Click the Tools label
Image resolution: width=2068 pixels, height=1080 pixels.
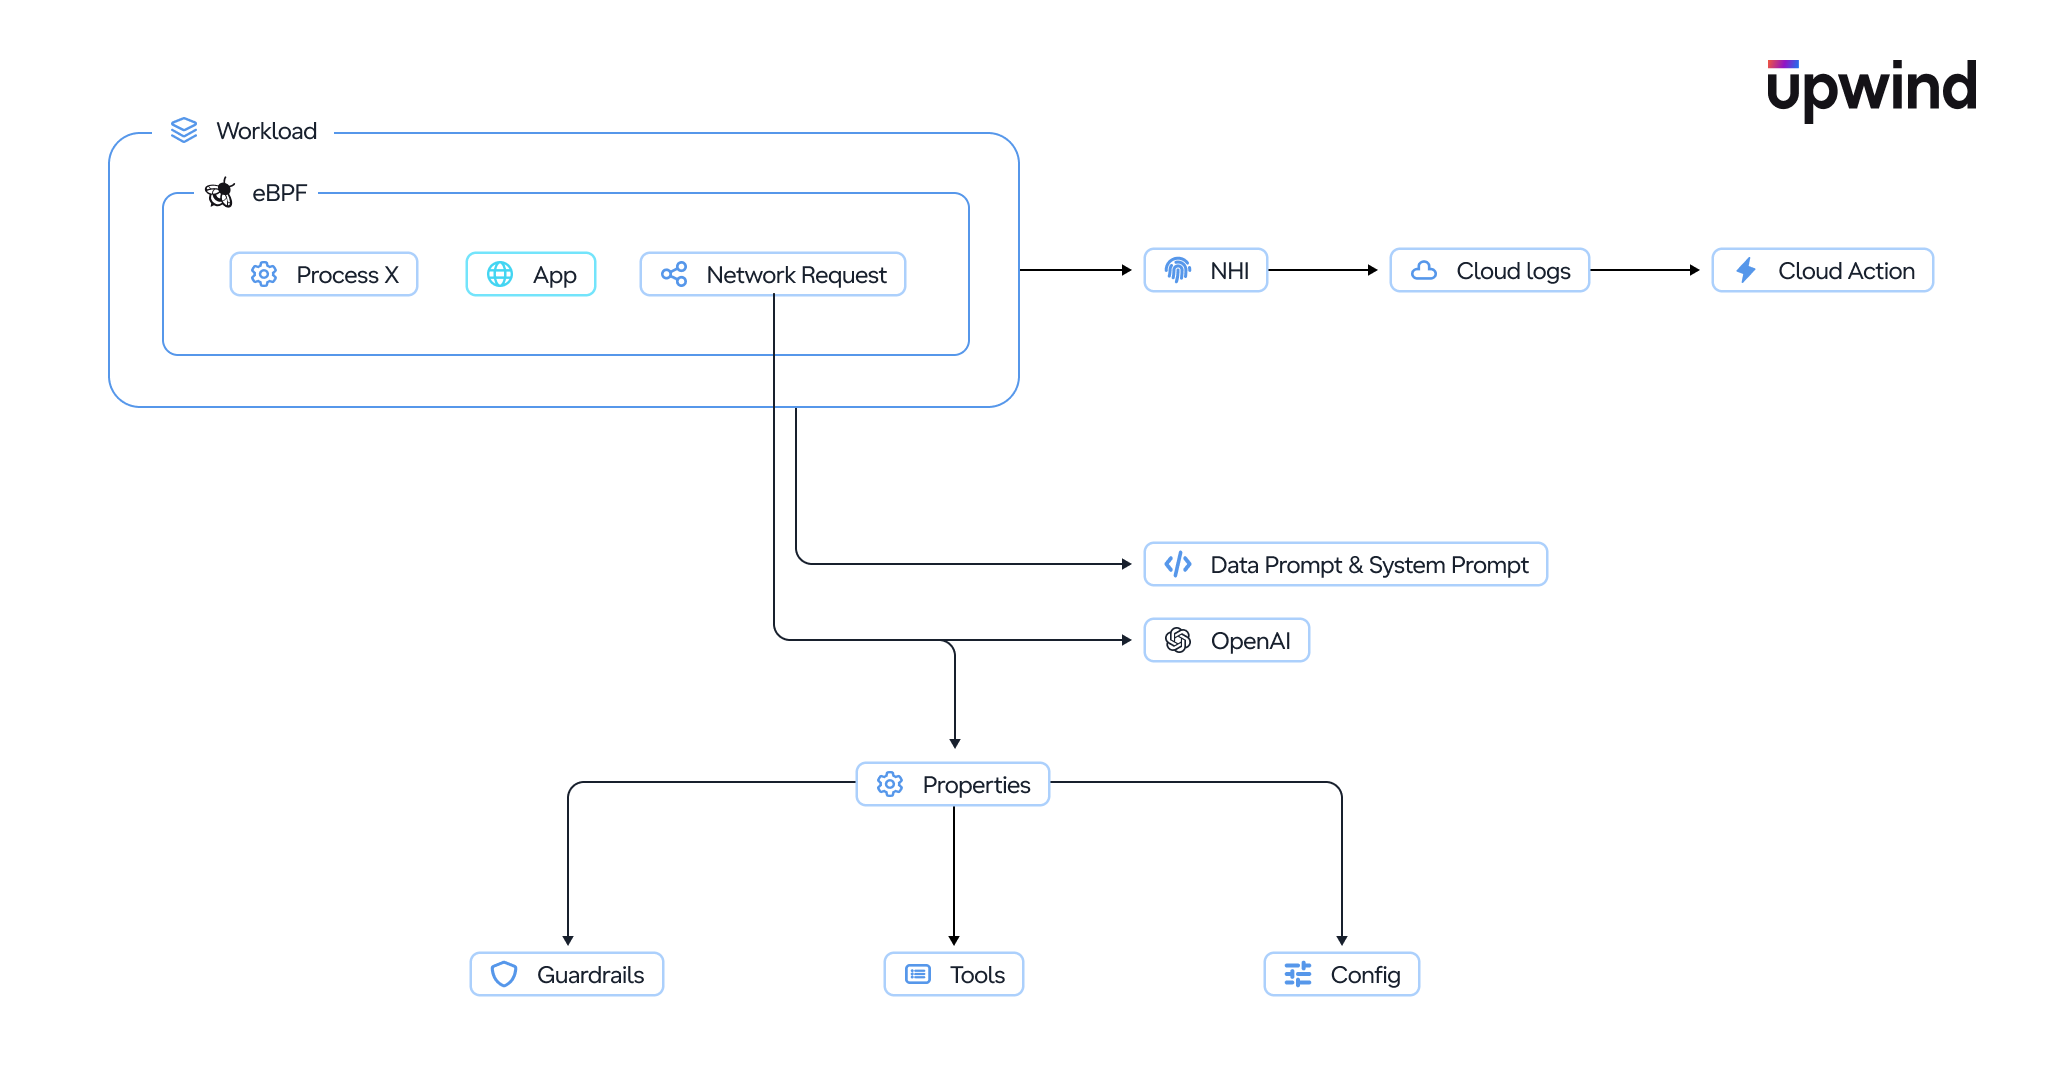coord(978,975)
